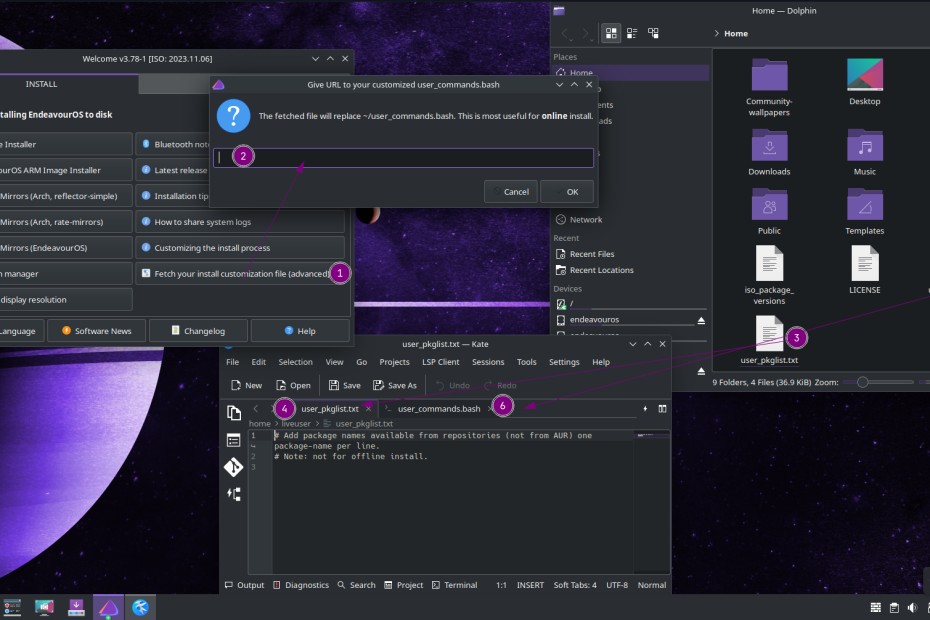Click Customizing the install process button
The image size is (930, 620).
240,248
